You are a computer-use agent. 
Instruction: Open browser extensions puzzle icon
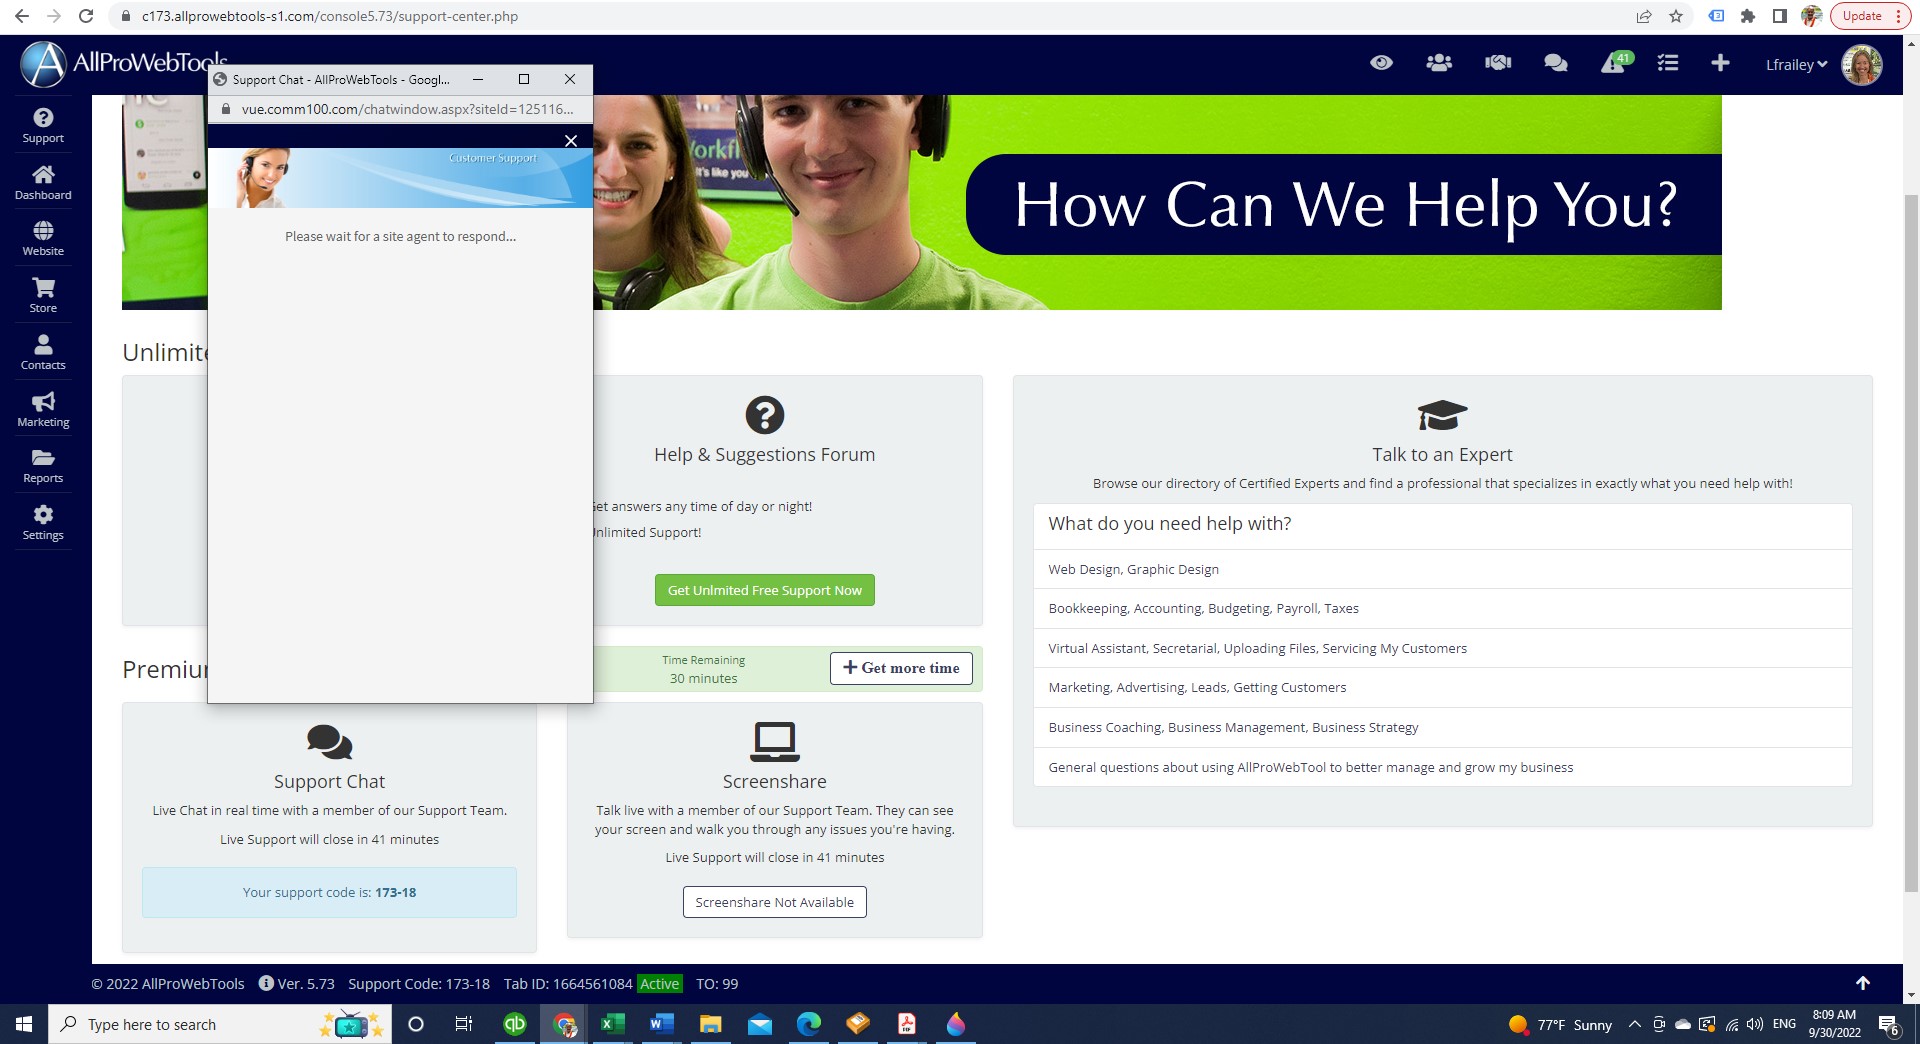[x=1748, y=16]
